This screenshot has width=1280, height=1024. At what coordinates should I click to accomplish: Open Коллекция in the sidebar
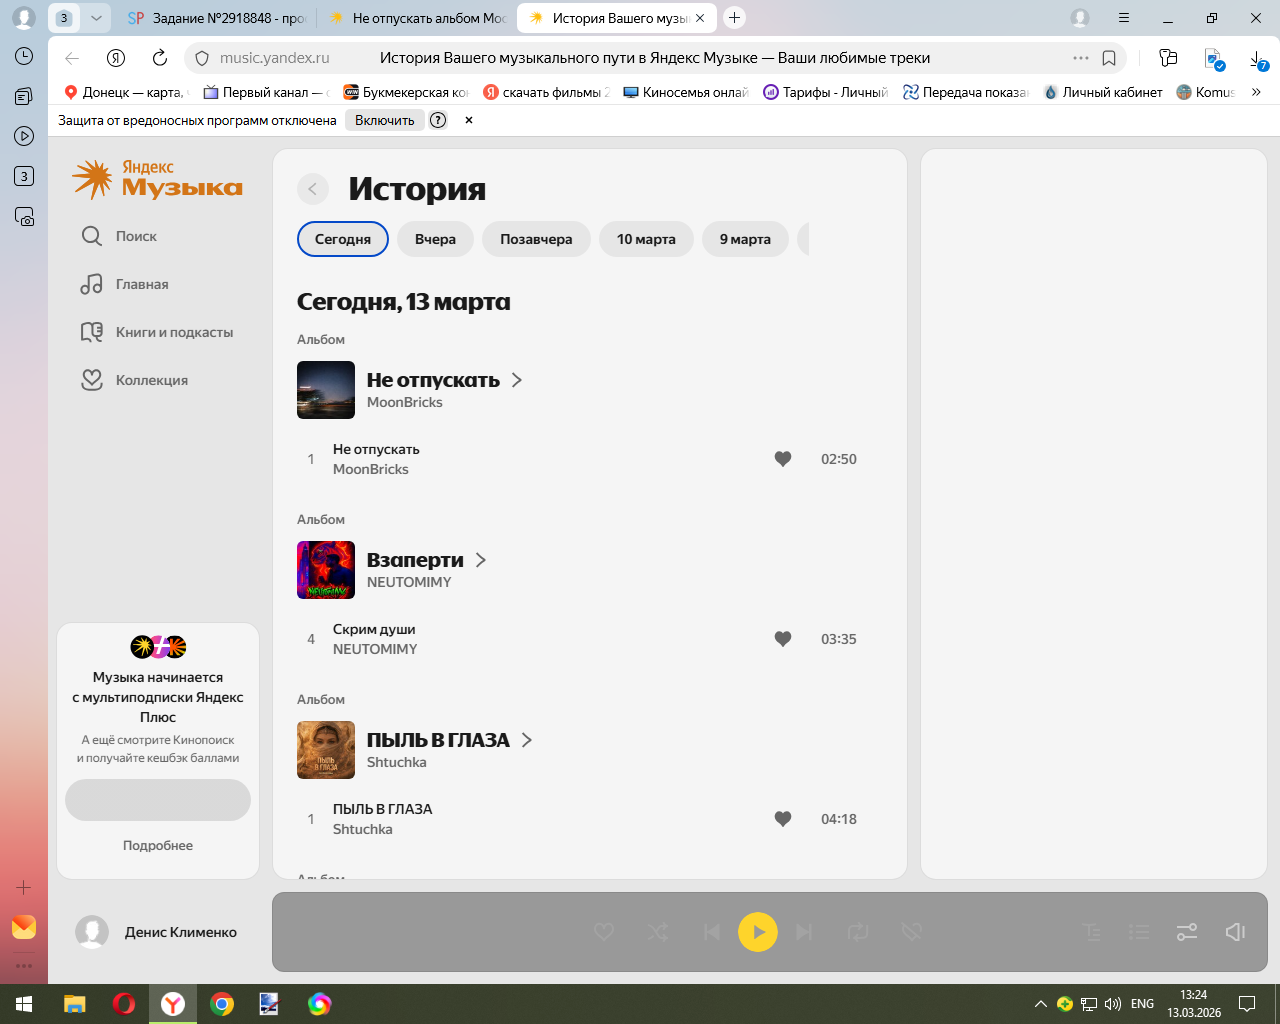point(134,380)
